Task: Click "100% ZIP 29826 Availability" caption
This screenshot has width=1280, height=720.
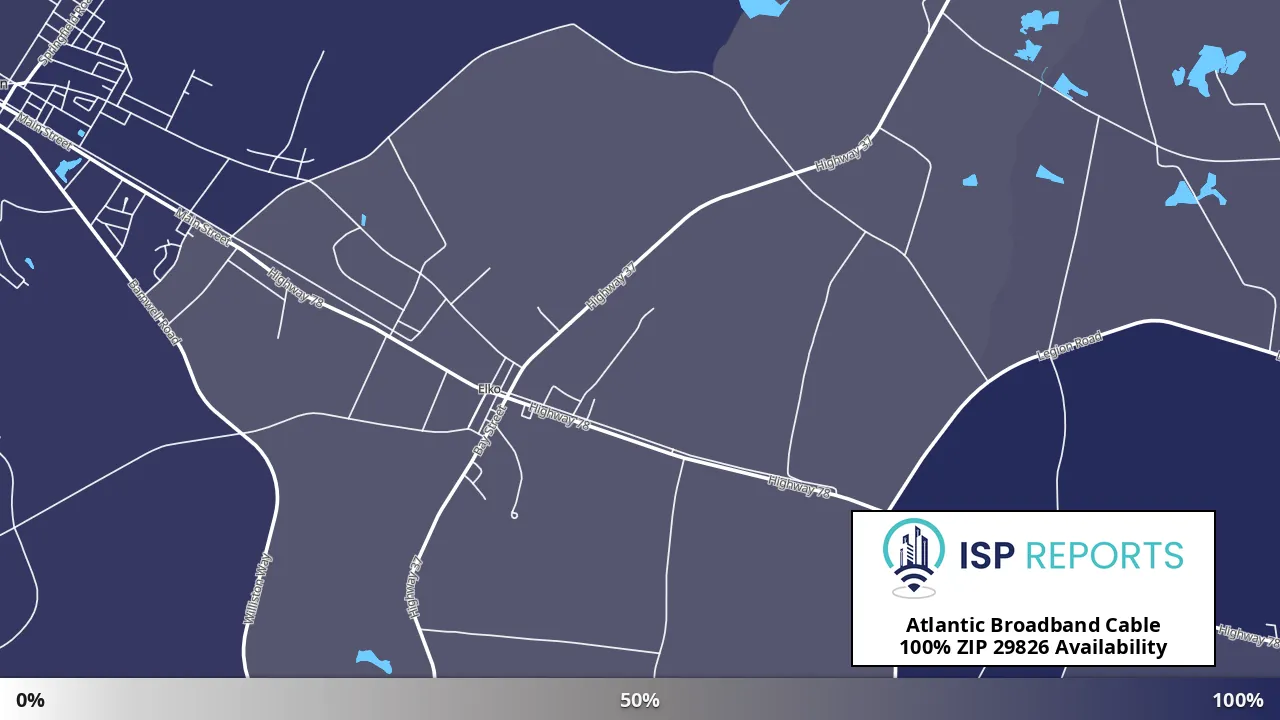Action: [1033, 647]
